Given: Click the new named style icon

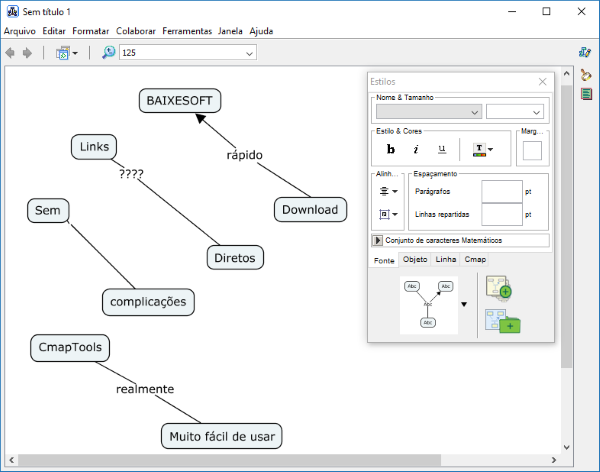Looking at the screenshot, I should click(499, 287).
